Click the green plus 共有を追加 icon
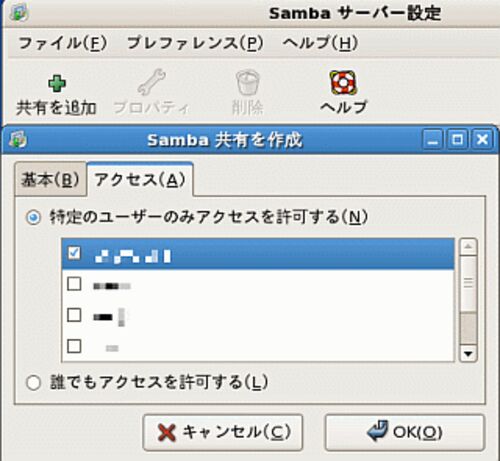The image size is (500, 461). [57, 84]
